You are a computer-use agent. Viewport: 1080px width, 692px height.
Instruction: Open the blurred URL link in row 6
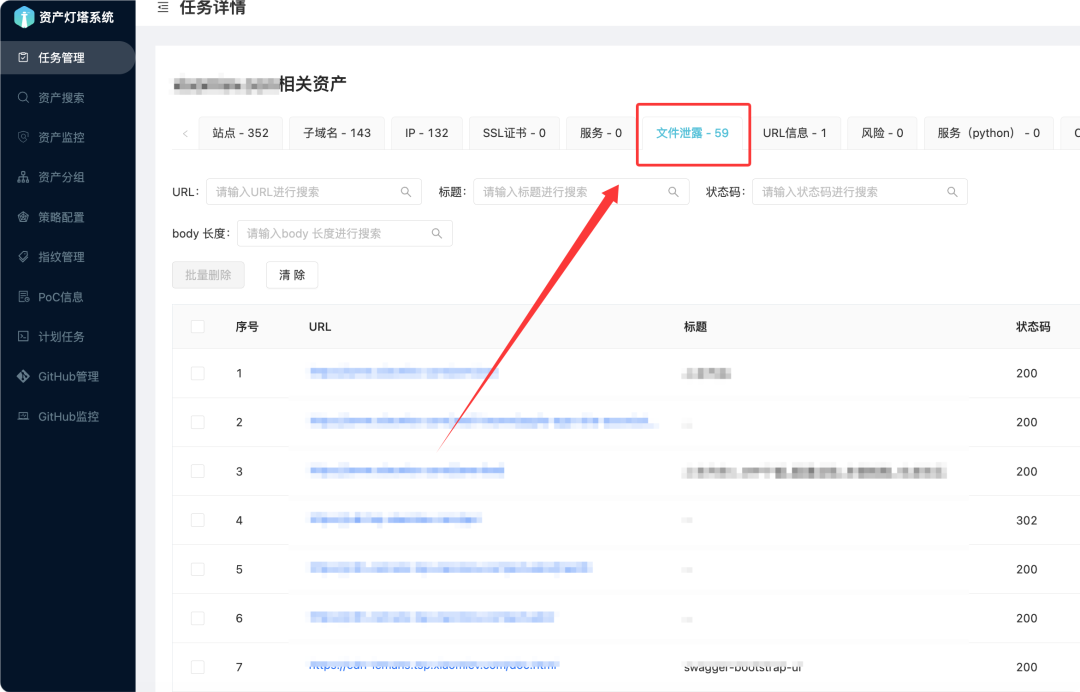click(x=432, y=617)
